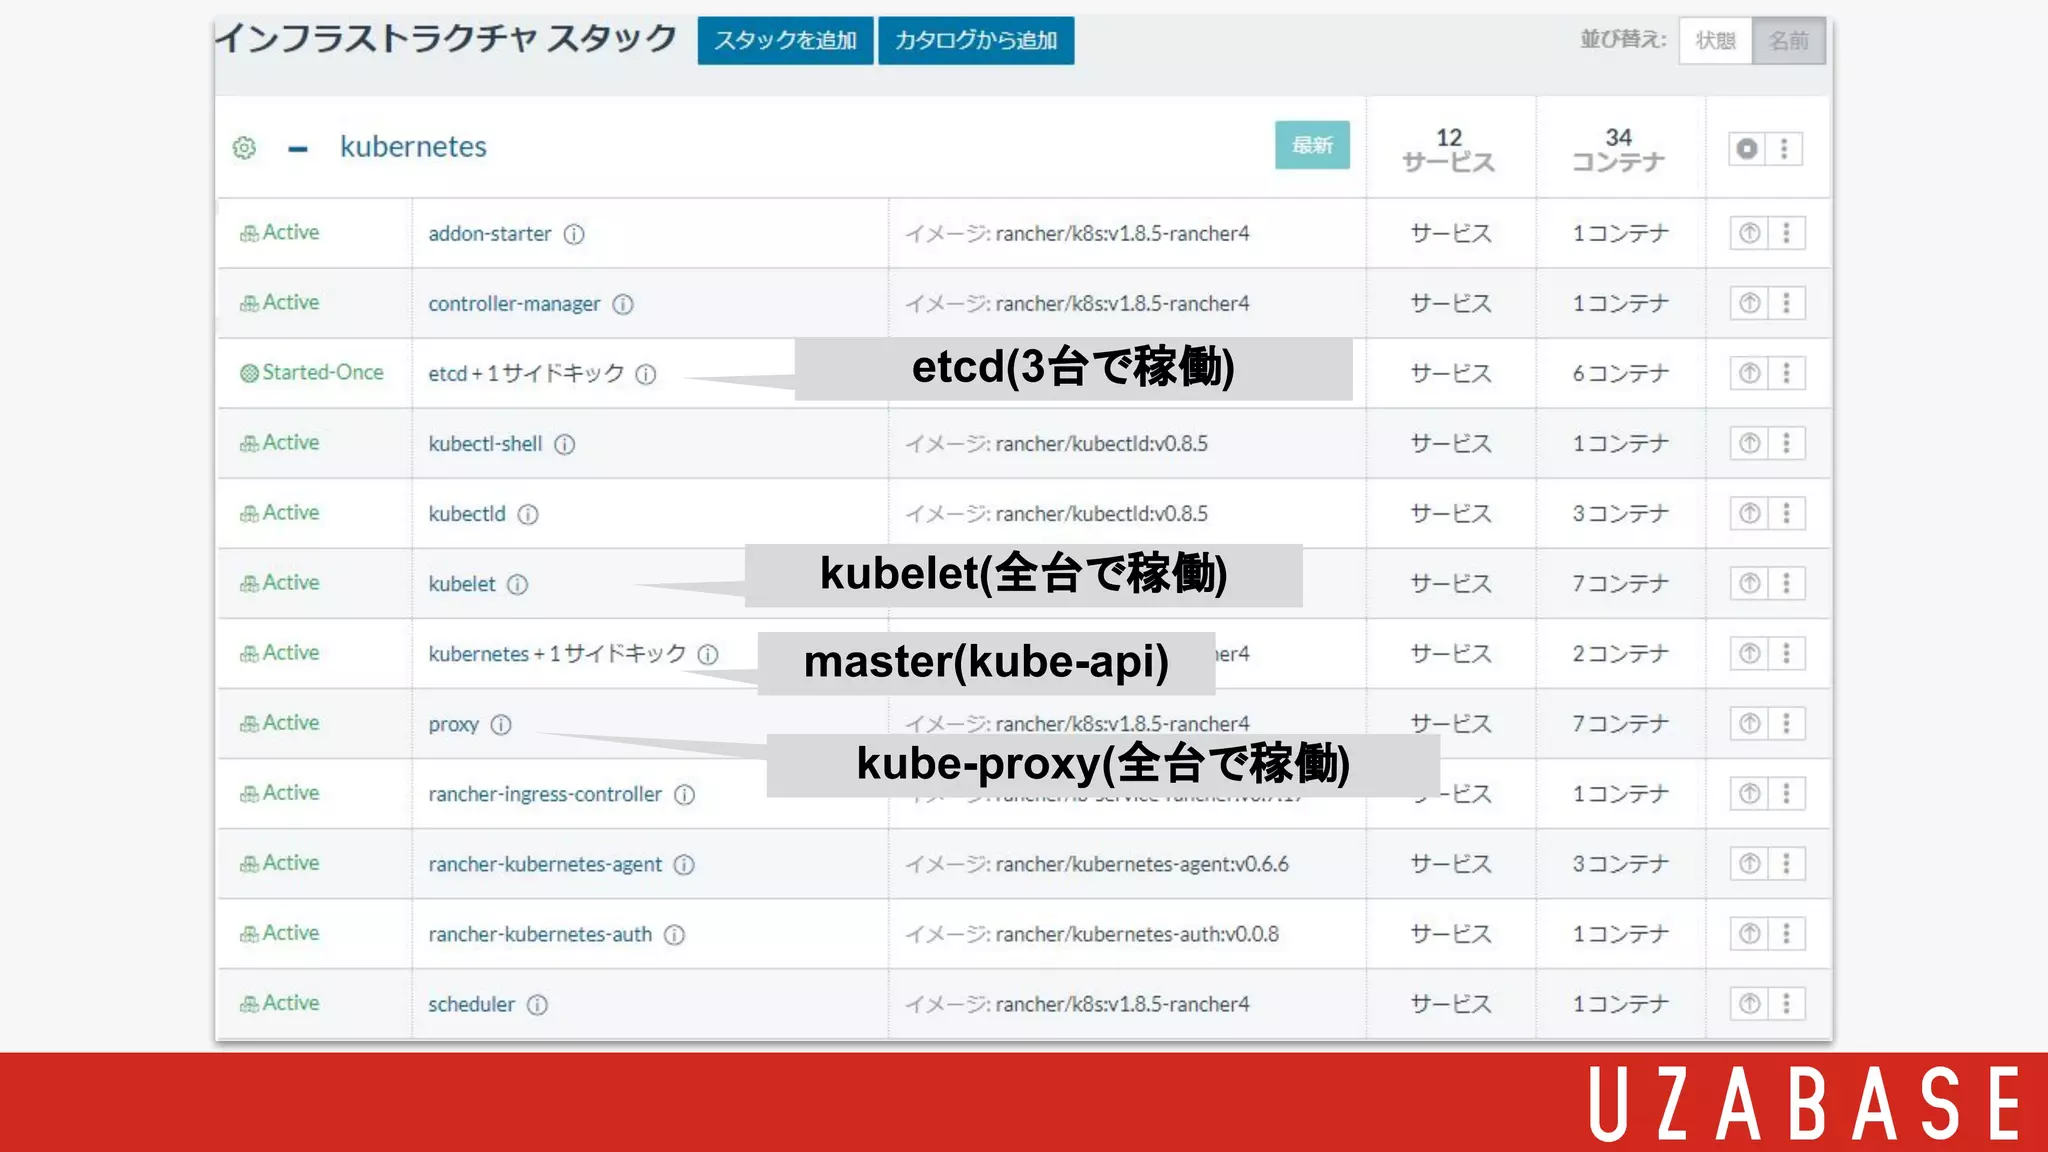Show info for scheduler service
This screenshot has height=1152, width=2048.
point(538,1004)
